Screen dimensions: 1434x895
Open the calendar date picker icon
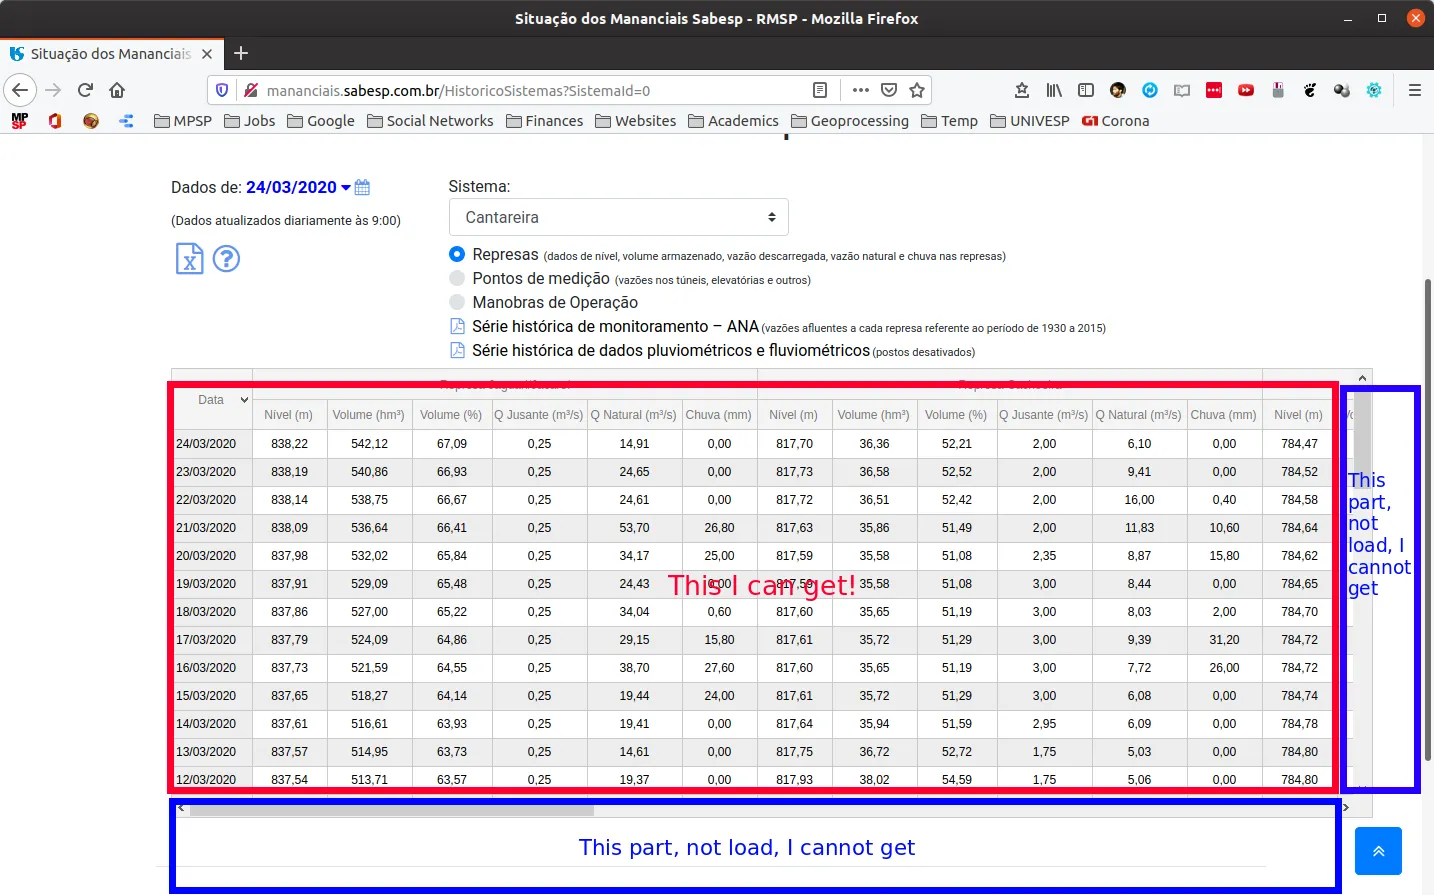pyautogui.click(x=363, y=187)
